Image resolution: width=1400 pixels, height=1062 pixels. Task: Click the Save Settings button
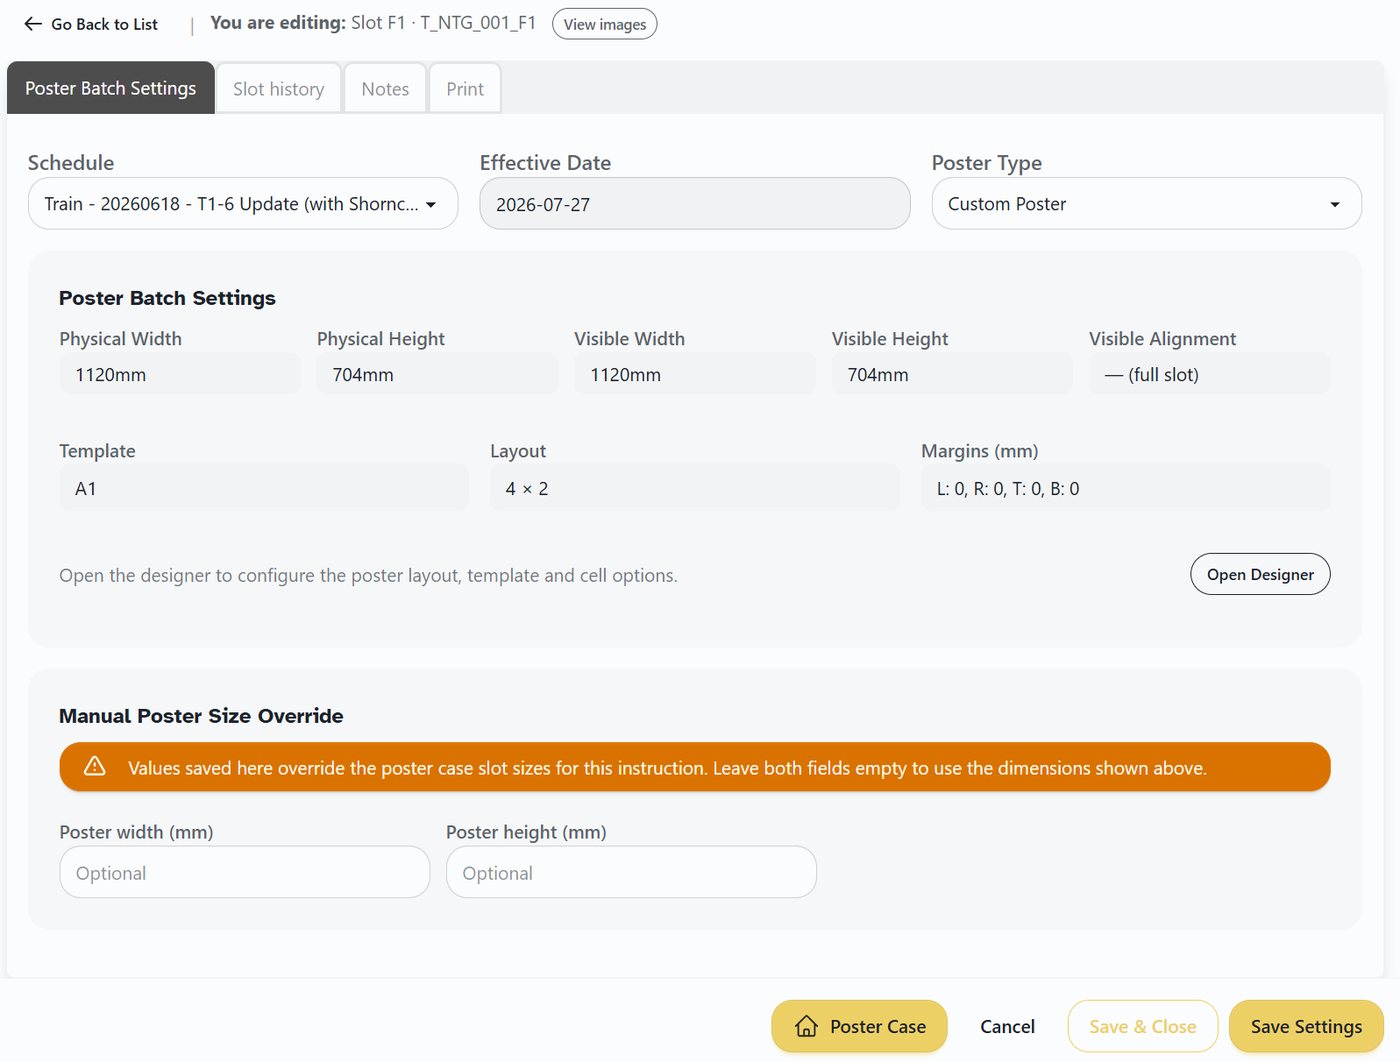[x=1306, y=1027]
